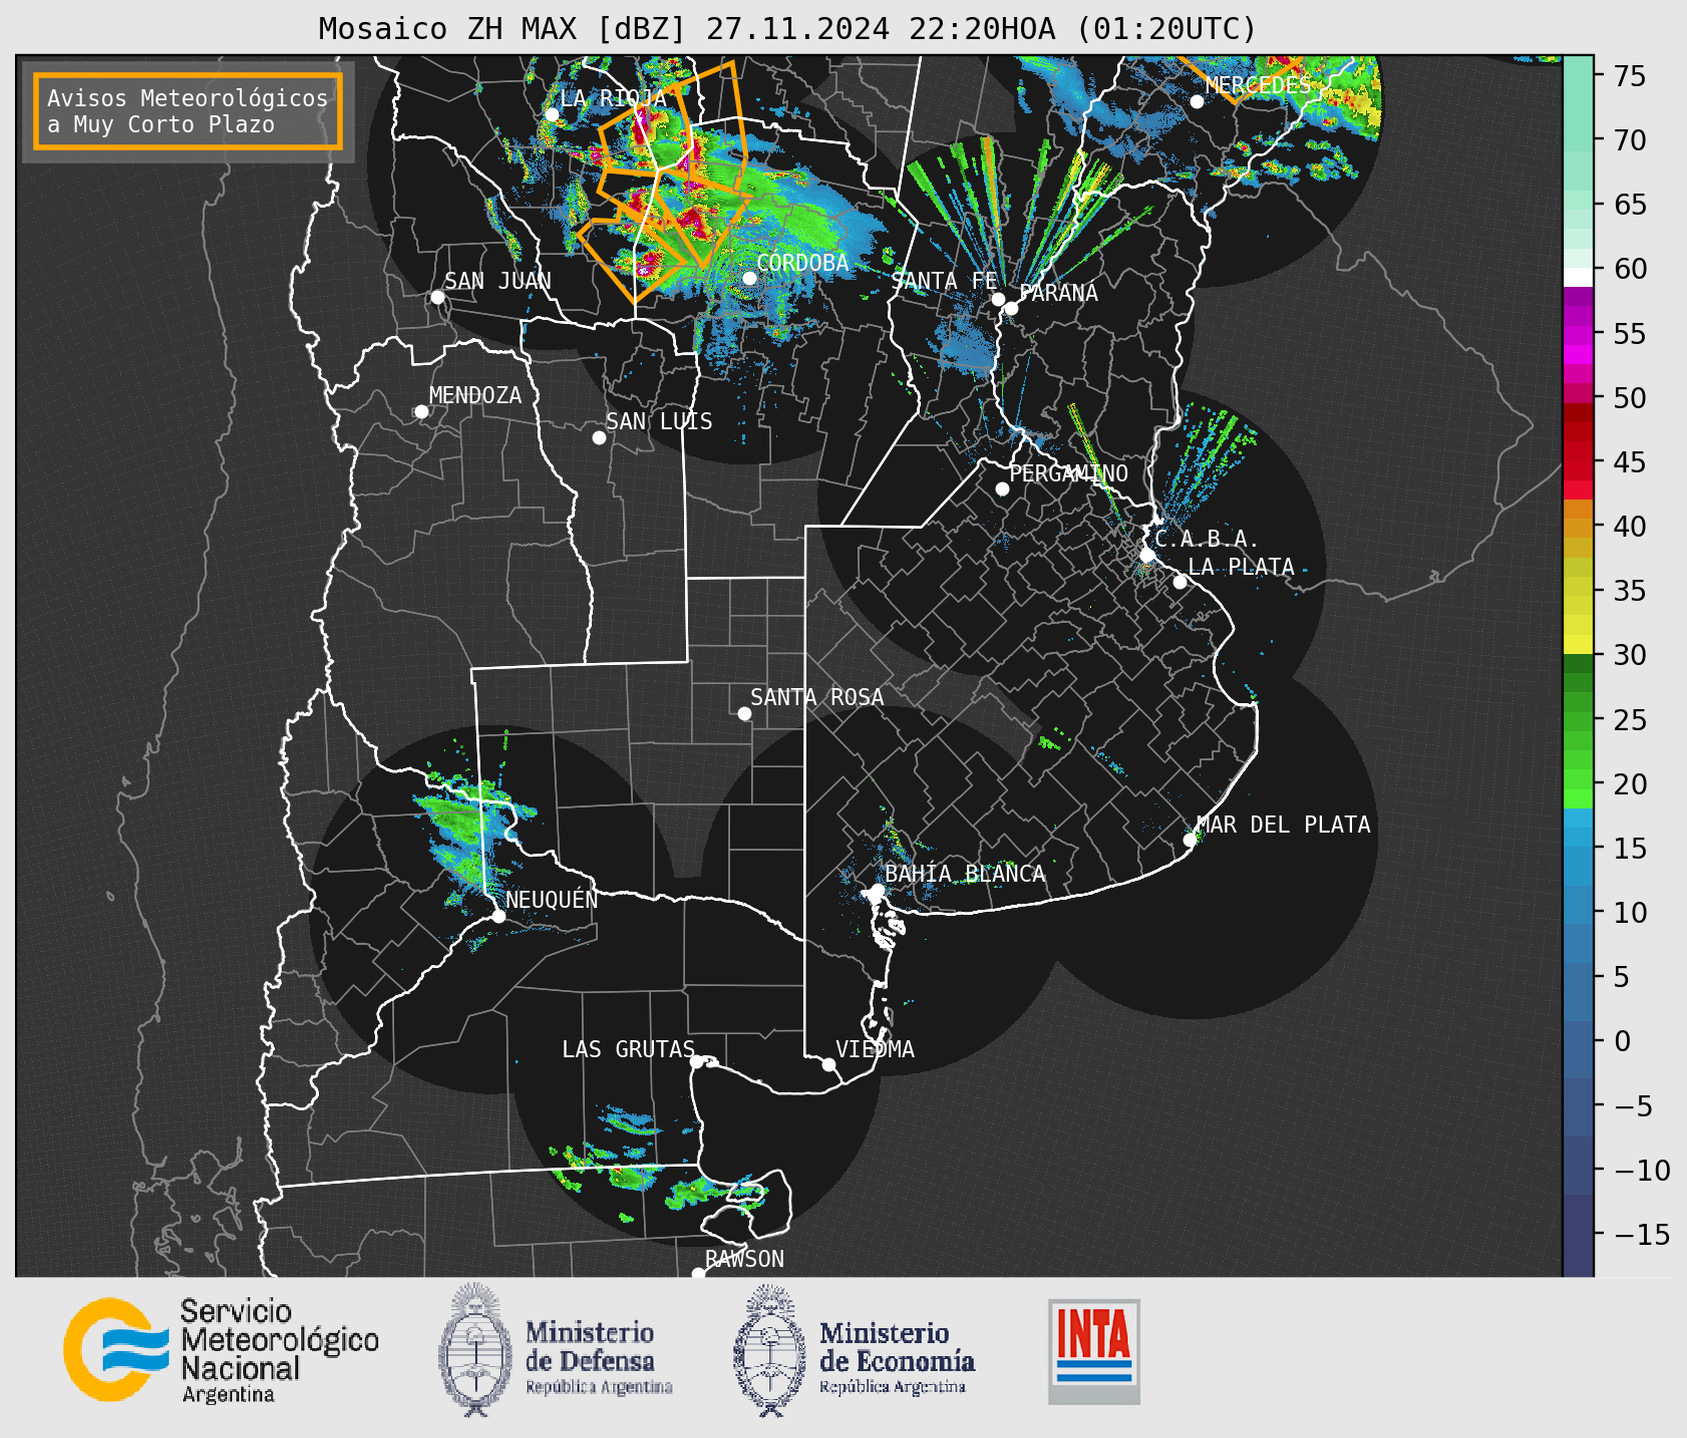Click the Santa Fe city marker dot

tap(998, 299)
